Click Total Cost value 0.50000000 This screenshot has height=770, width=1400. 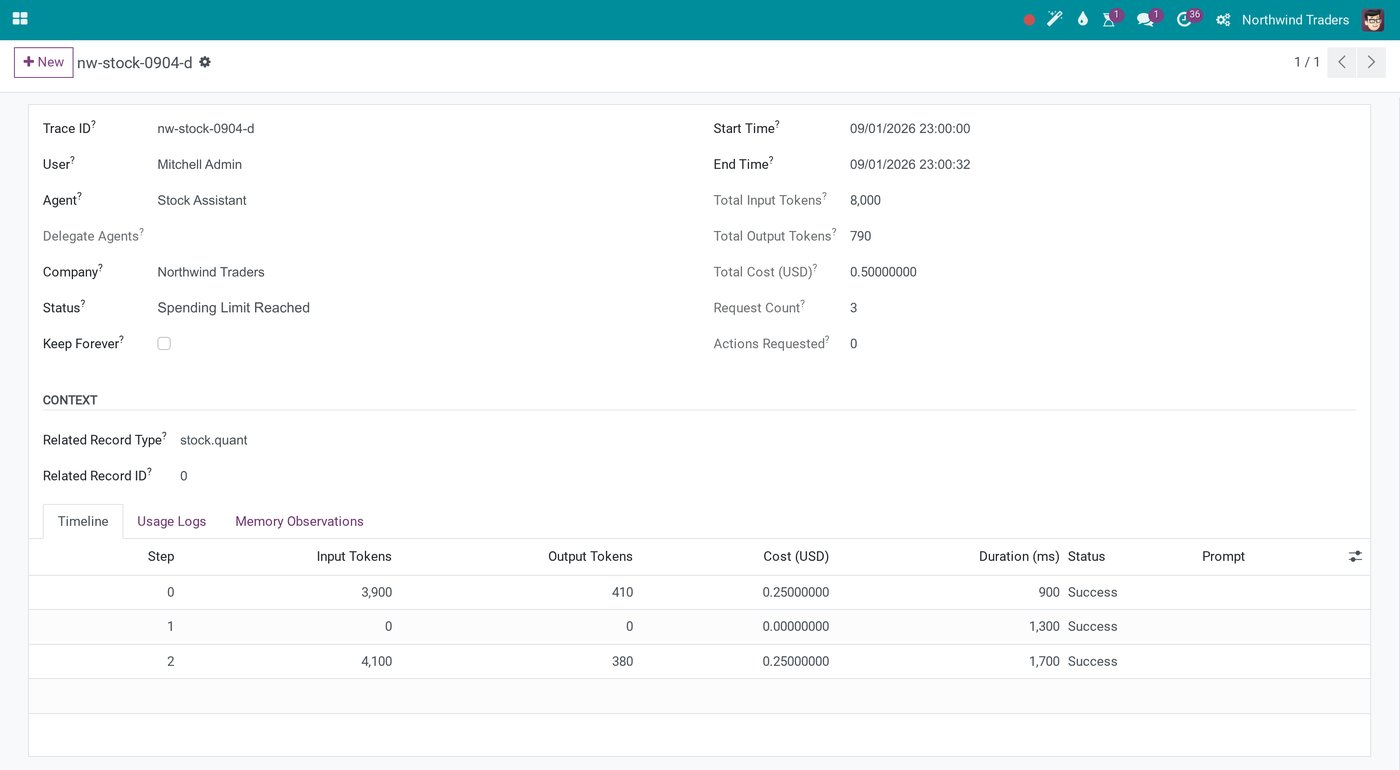tap(883, 272)
